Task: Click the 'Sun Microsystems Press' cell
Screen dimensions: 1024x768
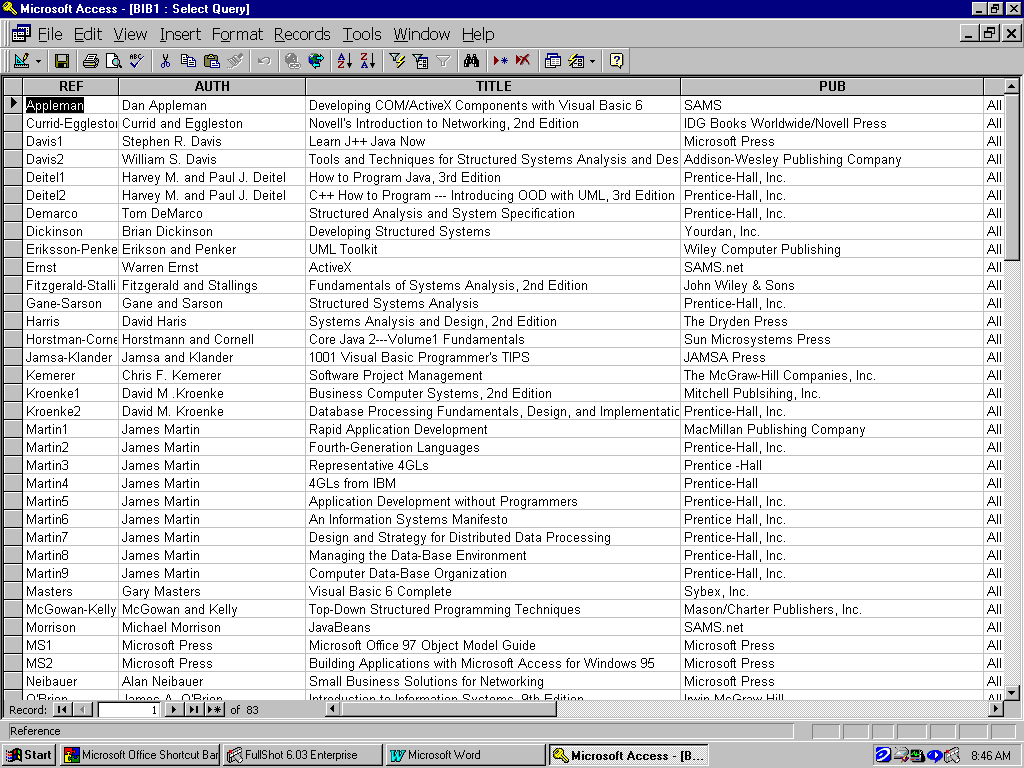Action: pyautogui.click(x=831, y=340)
